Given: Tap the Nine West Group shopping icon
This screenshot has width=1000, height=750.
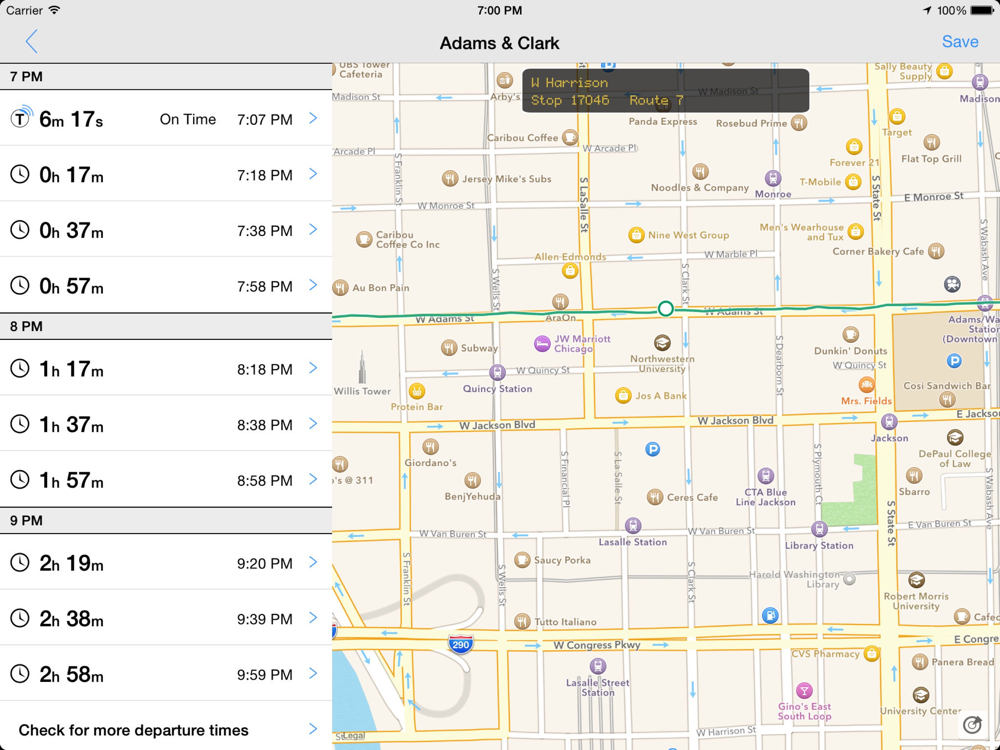Looking at the screenshot, I should [636, 235].
